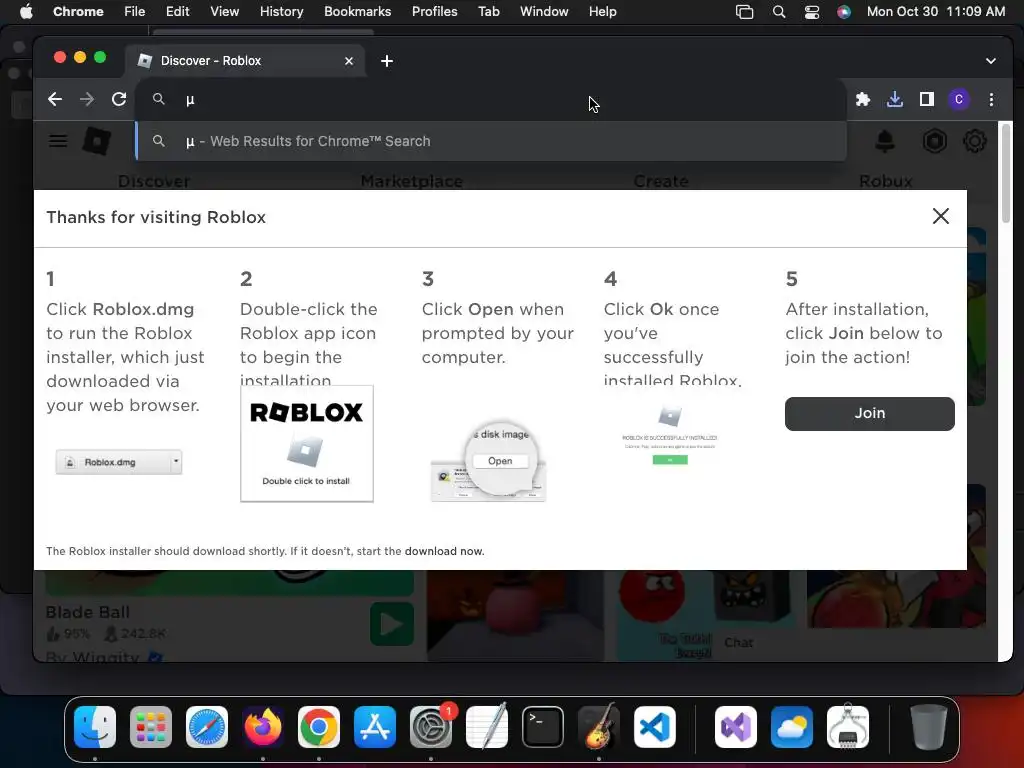Close the Discover - Roblox tab

tap(349, 61)
